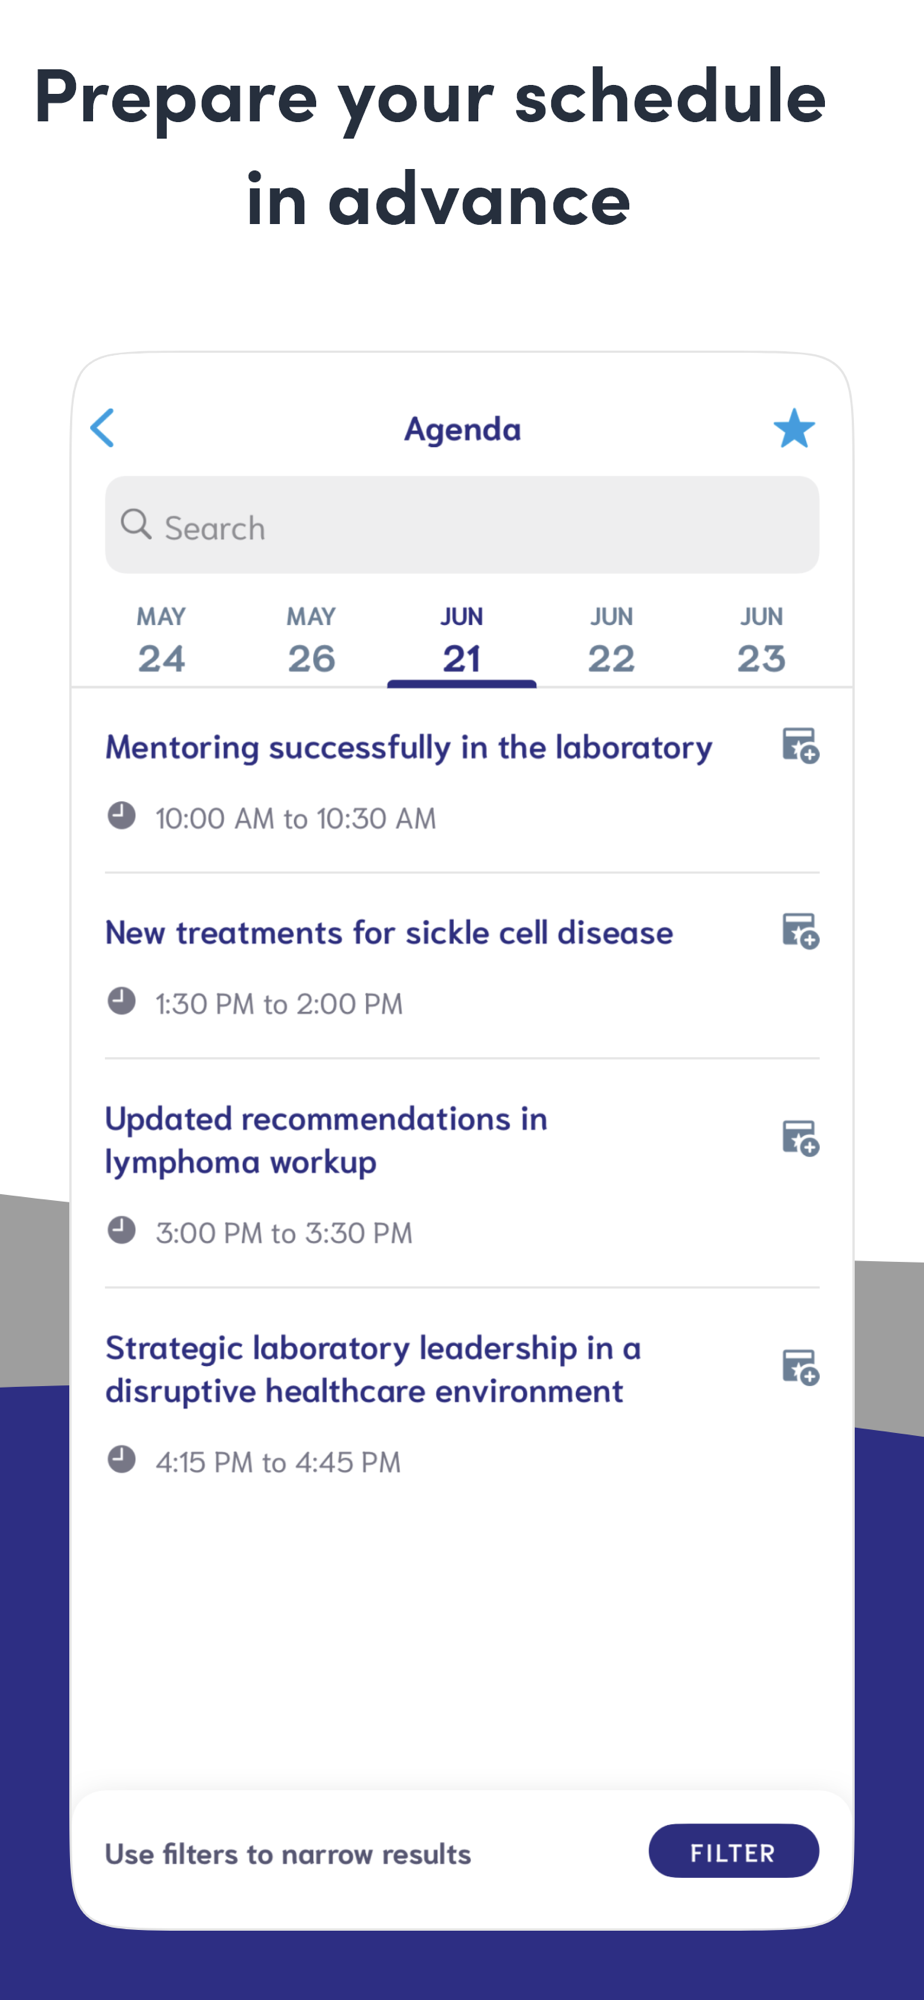Open Mentoring successfully in the laboratory session
Screen dimensions: 924x2000
(409, 747)
